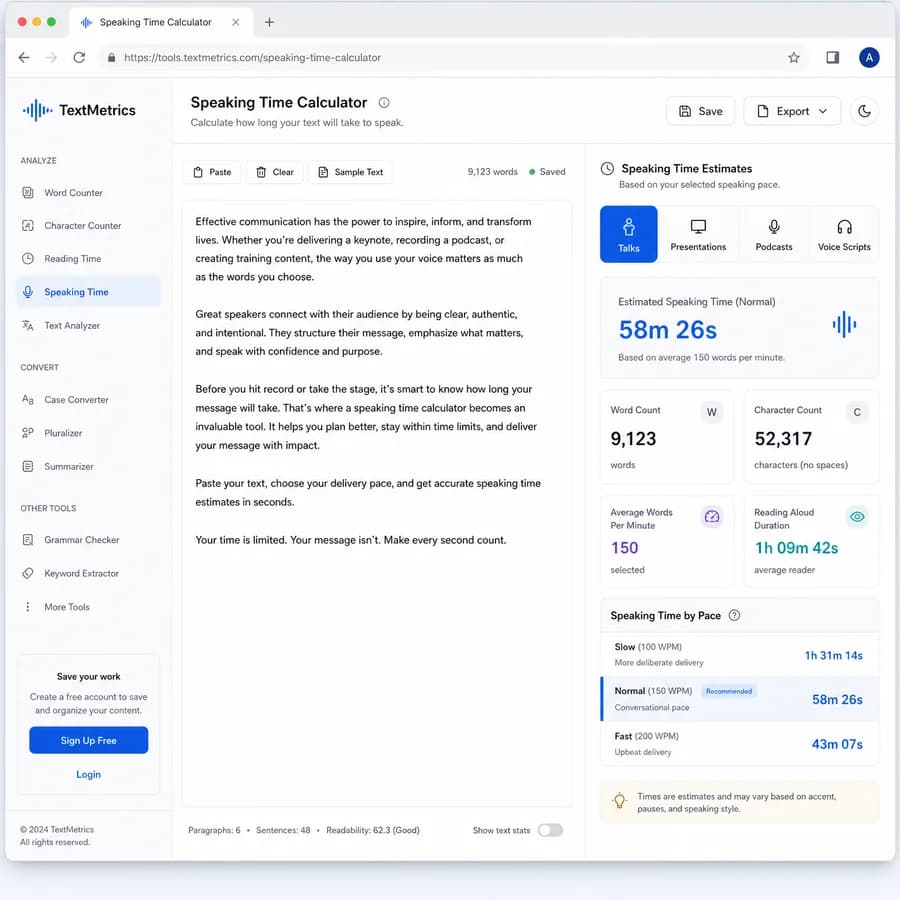
Task: Click the Keyword Extractor tag icon
Action: 28,573
